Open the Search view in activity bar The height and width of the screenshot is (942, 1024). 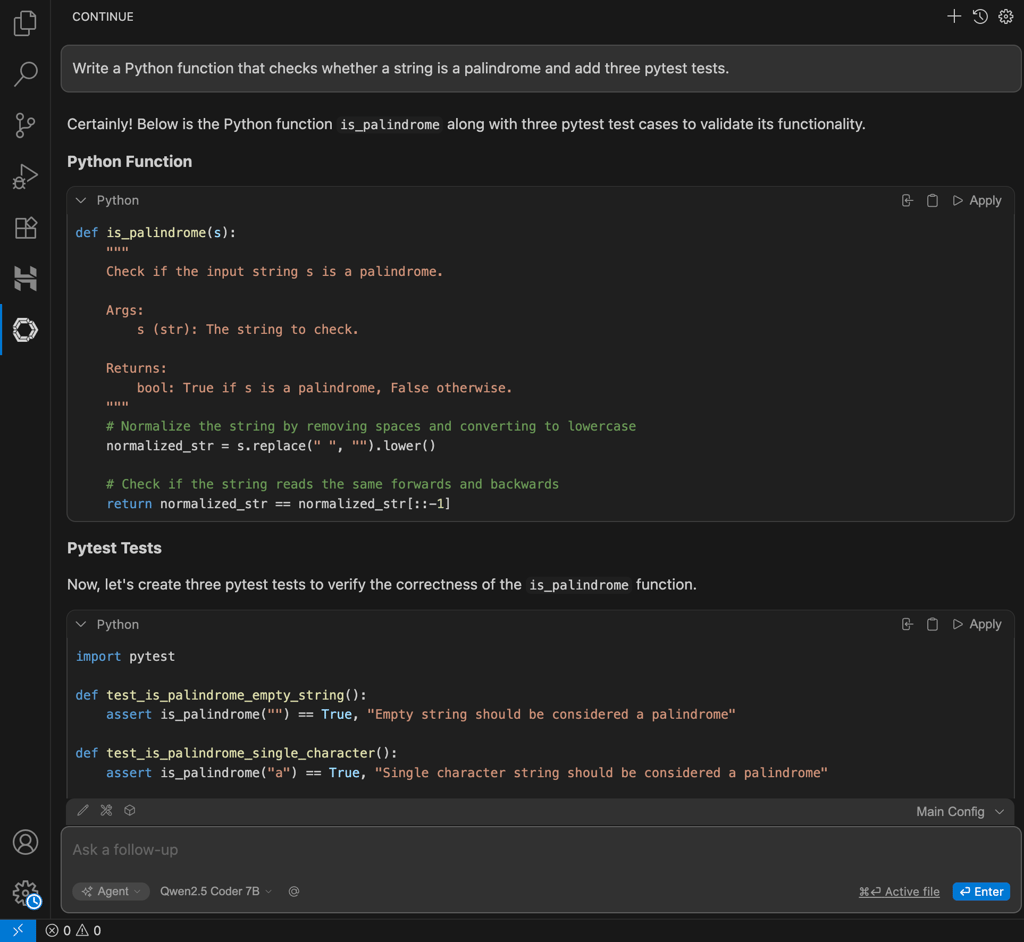(x=25, y=74)
